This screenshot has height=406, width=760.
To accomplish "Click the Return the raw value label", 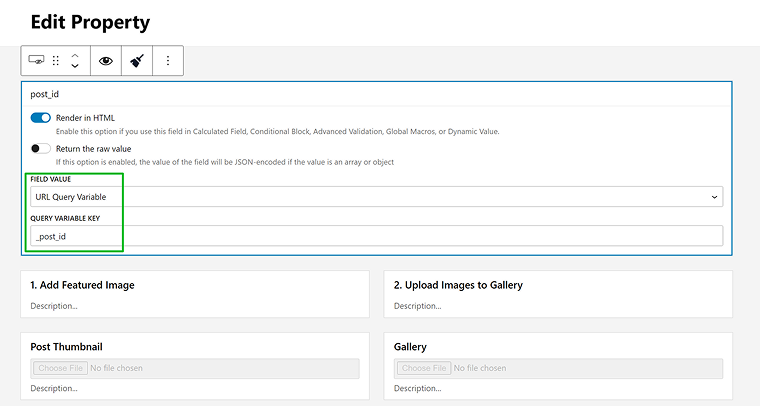I will click(x=94, y=149).
